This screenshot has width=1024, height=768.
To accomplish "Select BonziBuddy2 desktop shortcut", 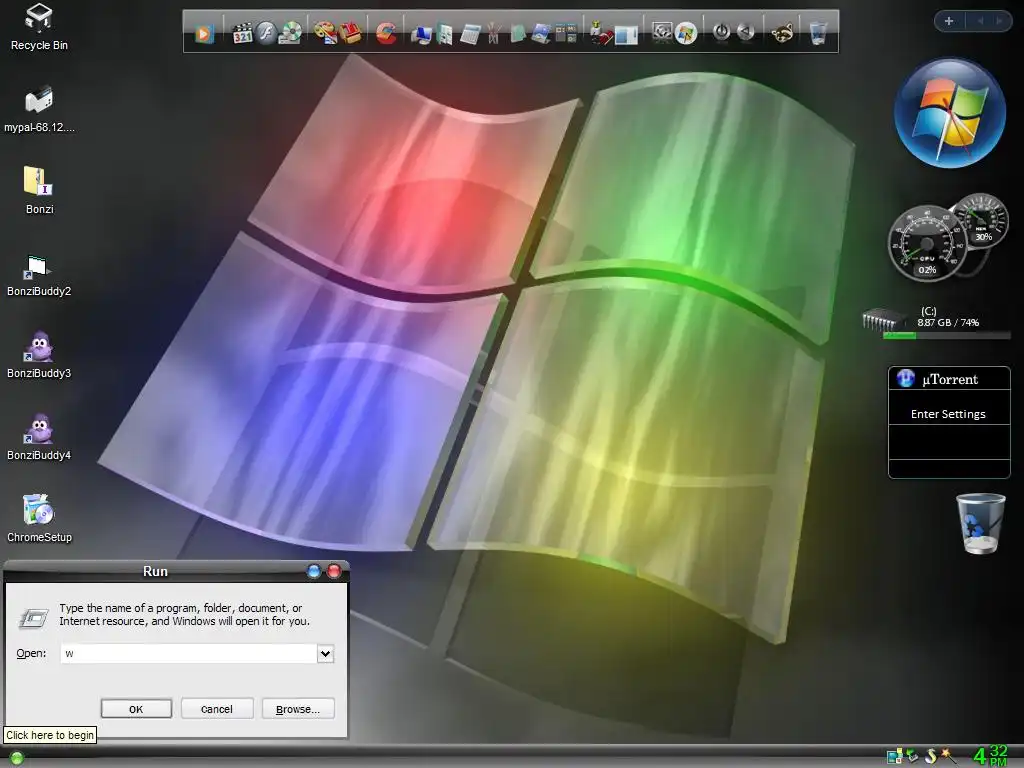I will pos(39,274).
